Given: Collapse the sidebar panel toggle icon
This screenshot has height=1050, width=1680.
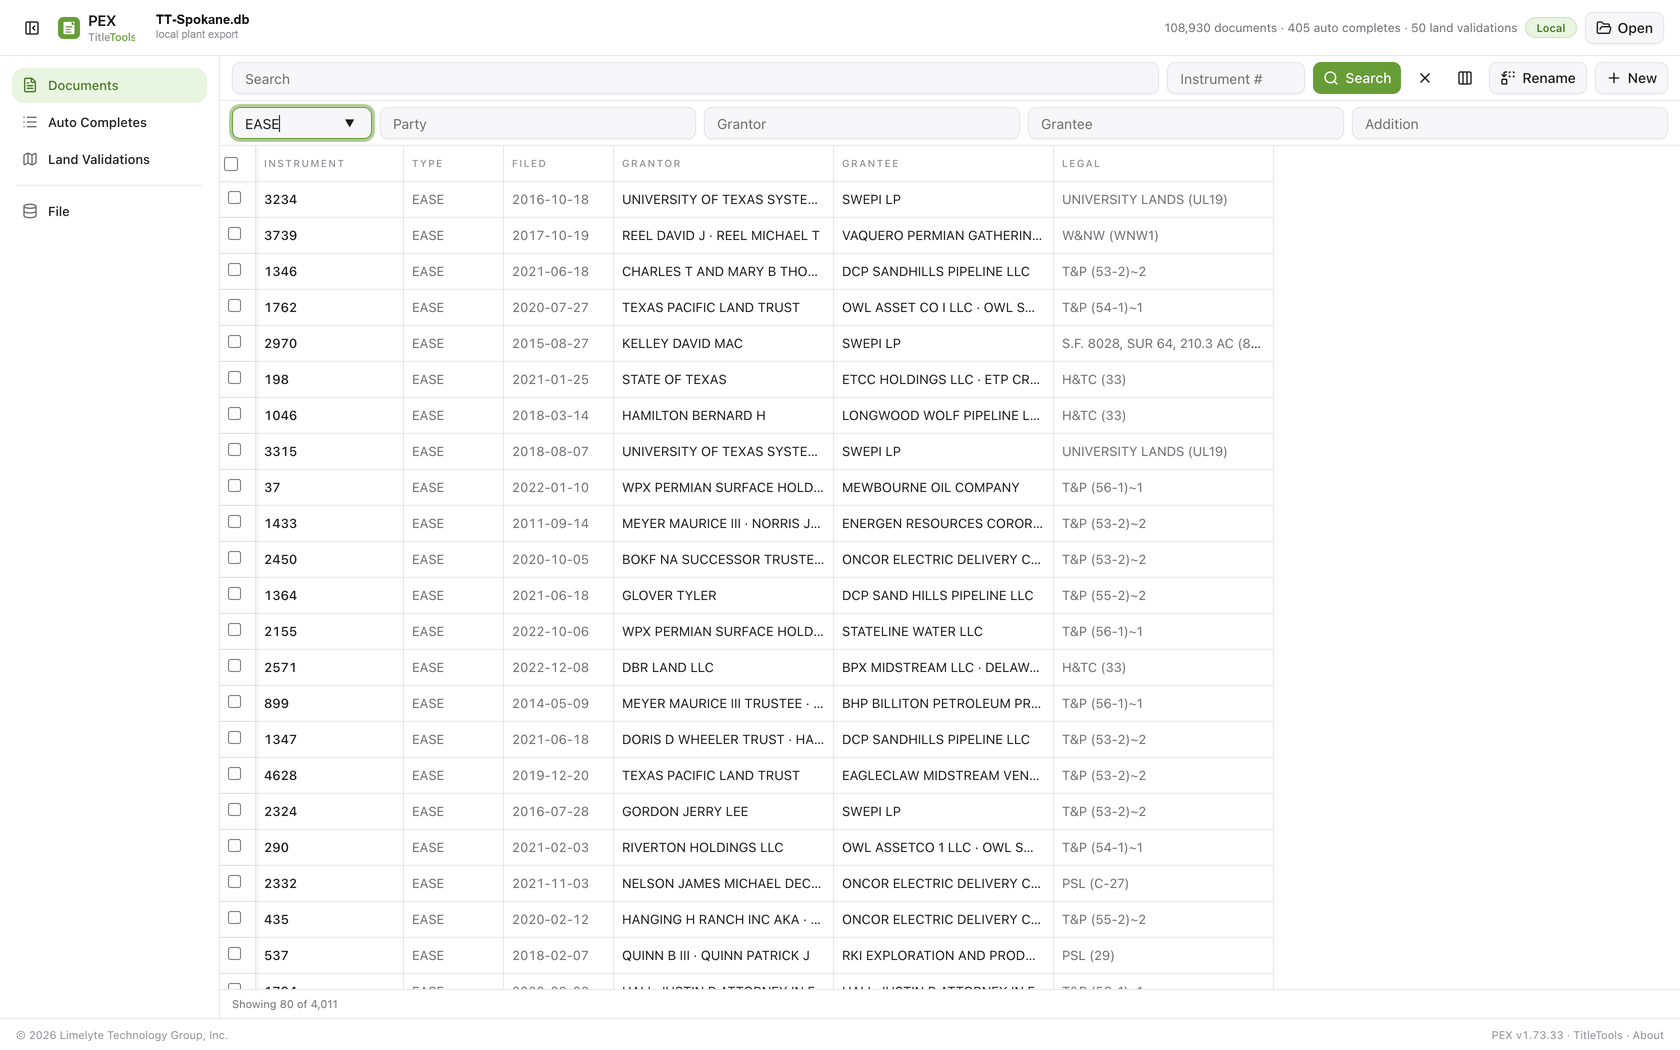Looking at the screenshot, I should click(x=32, y=28).
